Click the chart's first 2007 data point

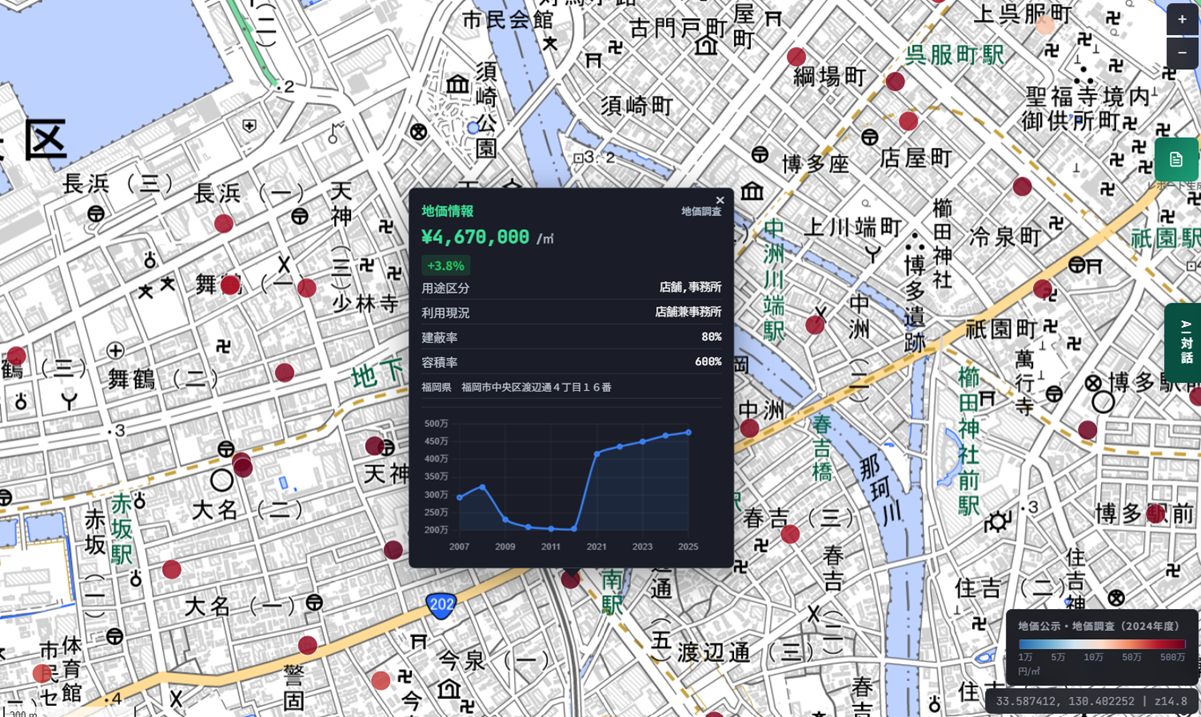point(459,497)
